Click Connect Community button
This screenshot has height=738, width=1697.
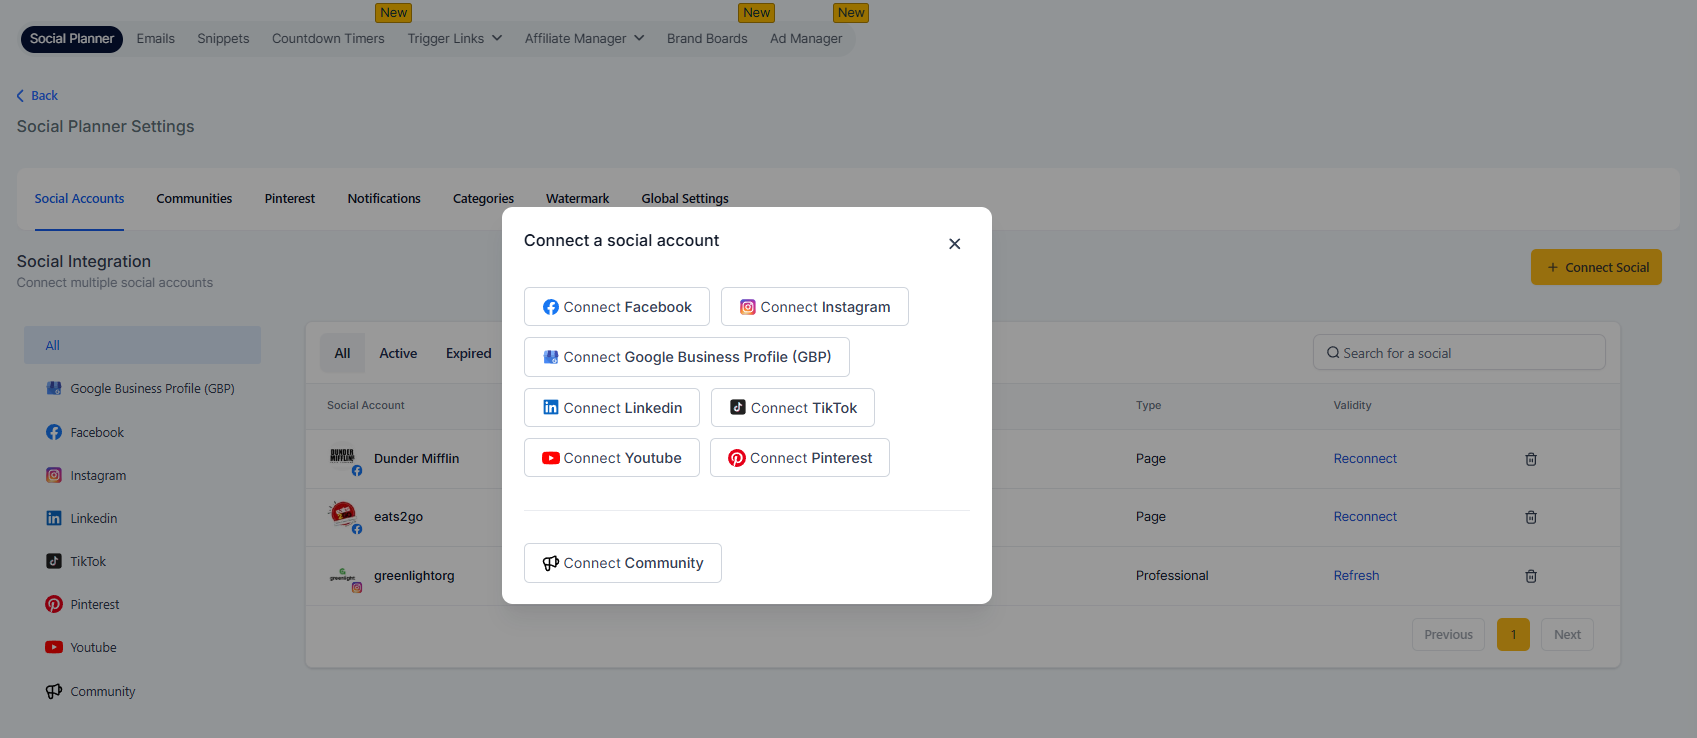click(623, 563)
